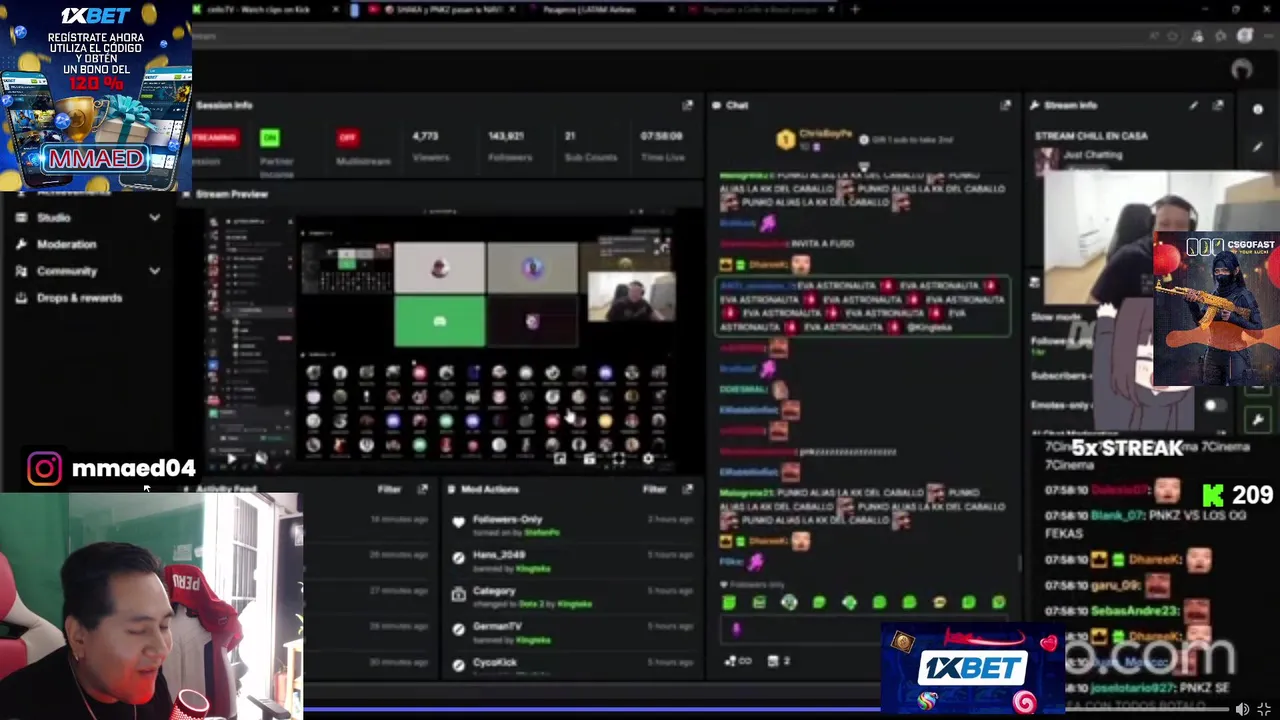Open Filter in Activity Feed panel
The height and width of the screenshot is (720, 1280).
tap(389, 489)
